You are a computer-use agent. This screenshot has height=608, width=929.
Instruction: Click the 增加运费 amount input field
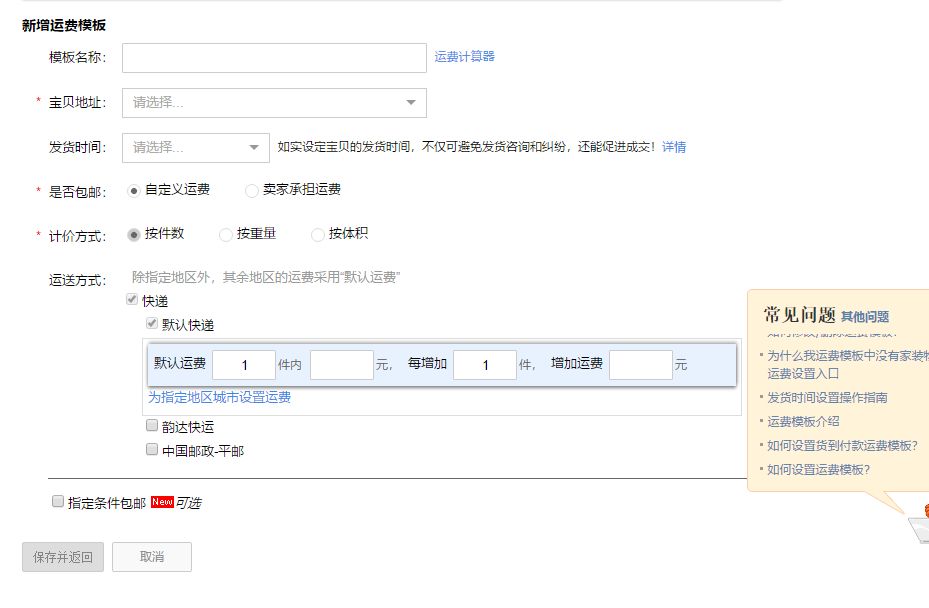coord(640,365)
